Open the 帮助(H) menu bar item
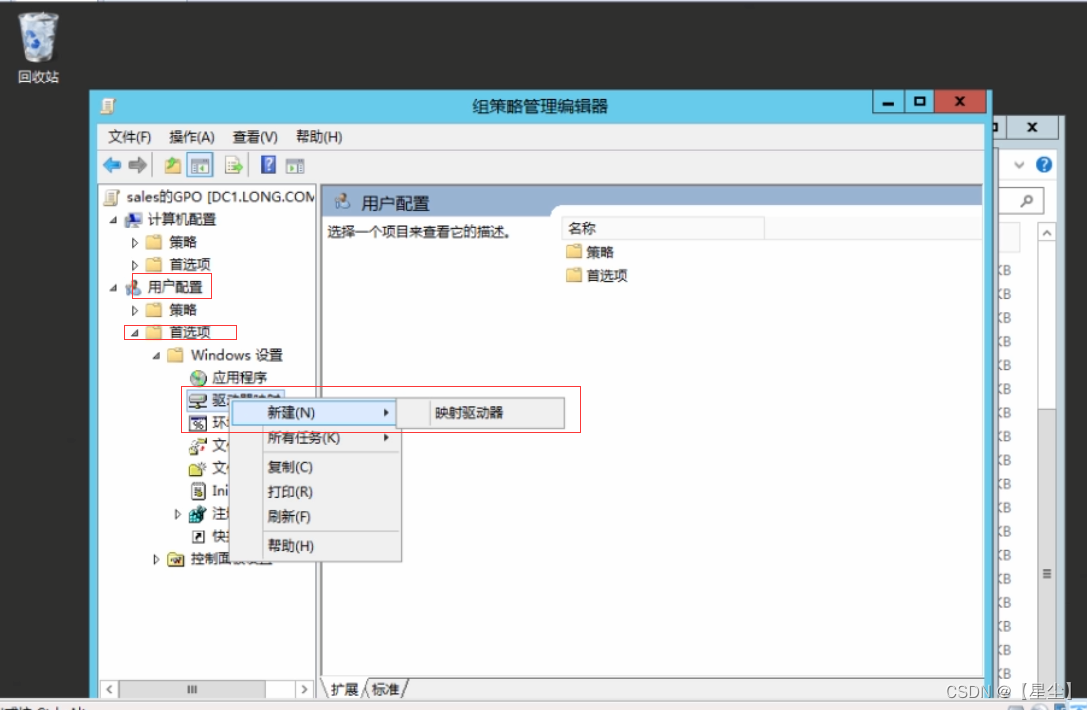Image resolution: width=1087 pixels, height=710 pixels. click(x=319, y=137)
